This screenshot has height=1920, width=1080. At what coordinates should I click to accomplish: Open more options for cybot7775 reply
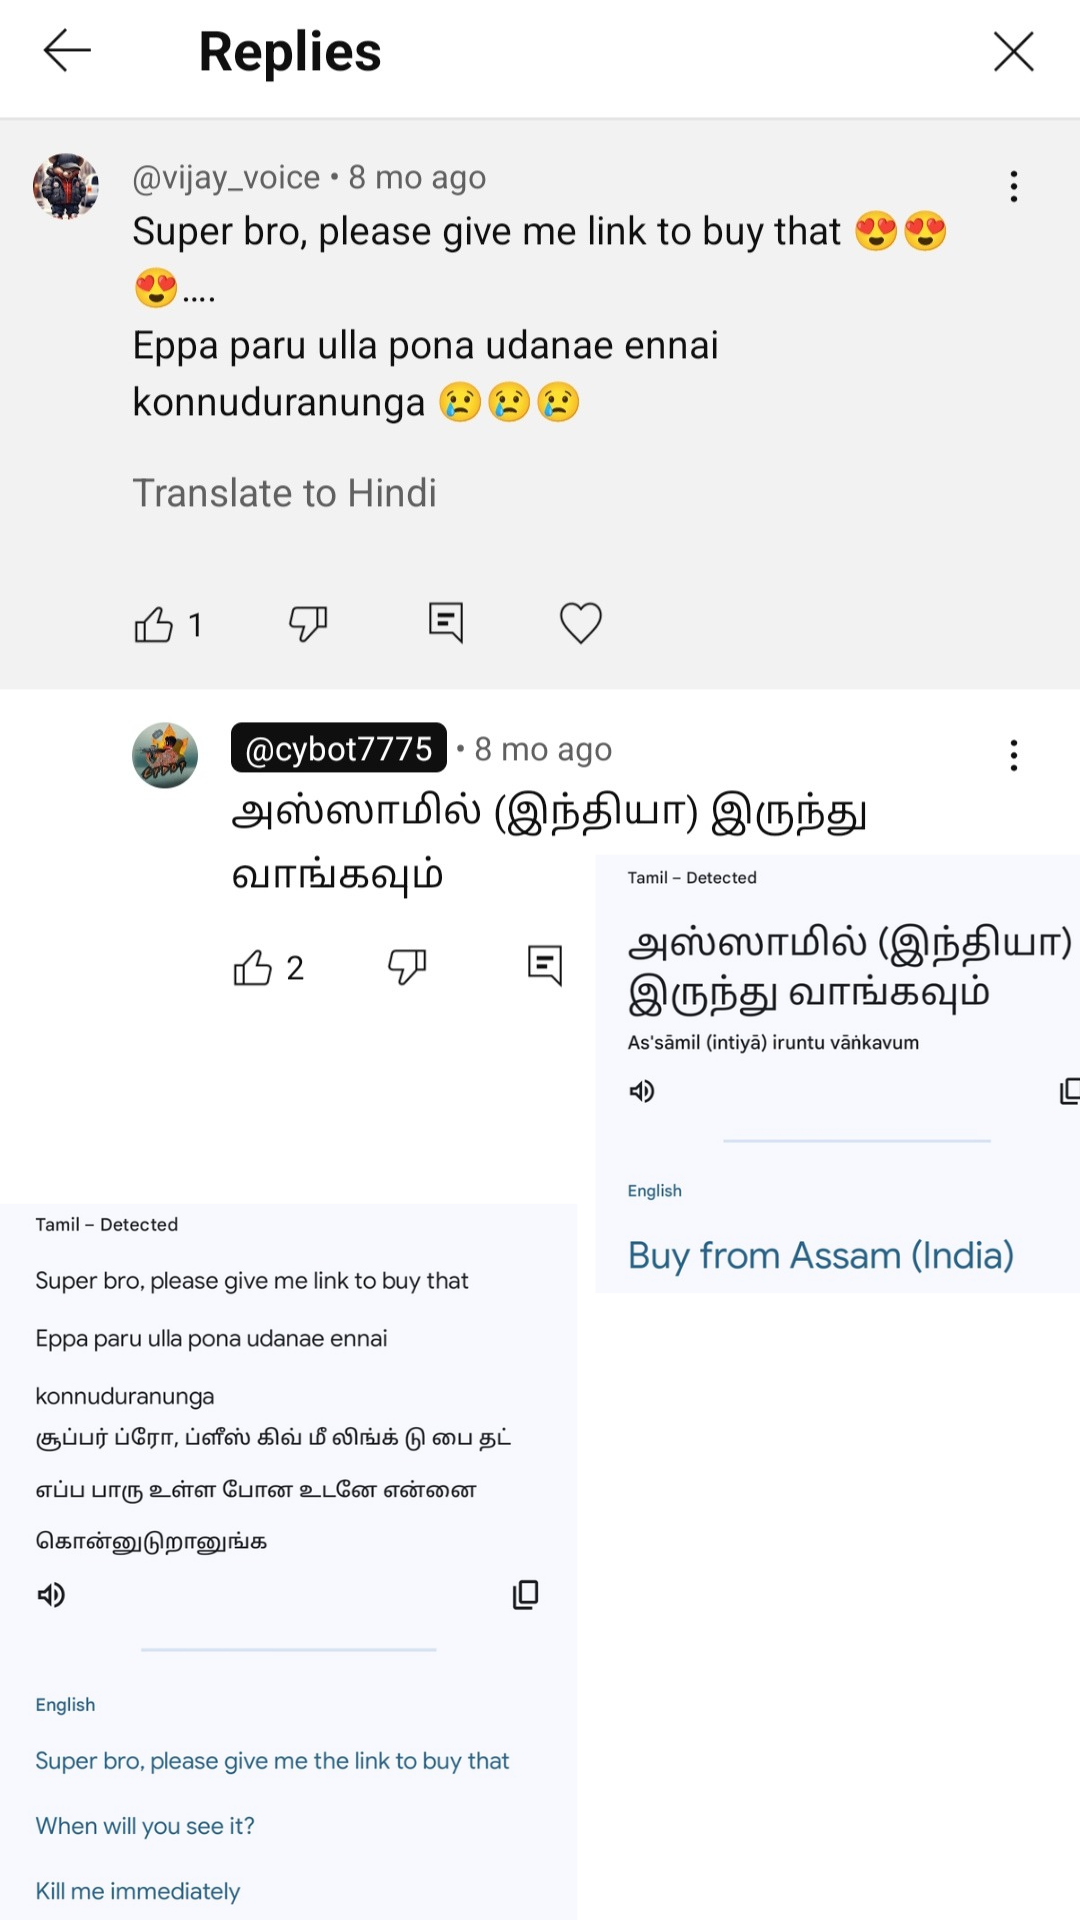(x=1014, y=755)
